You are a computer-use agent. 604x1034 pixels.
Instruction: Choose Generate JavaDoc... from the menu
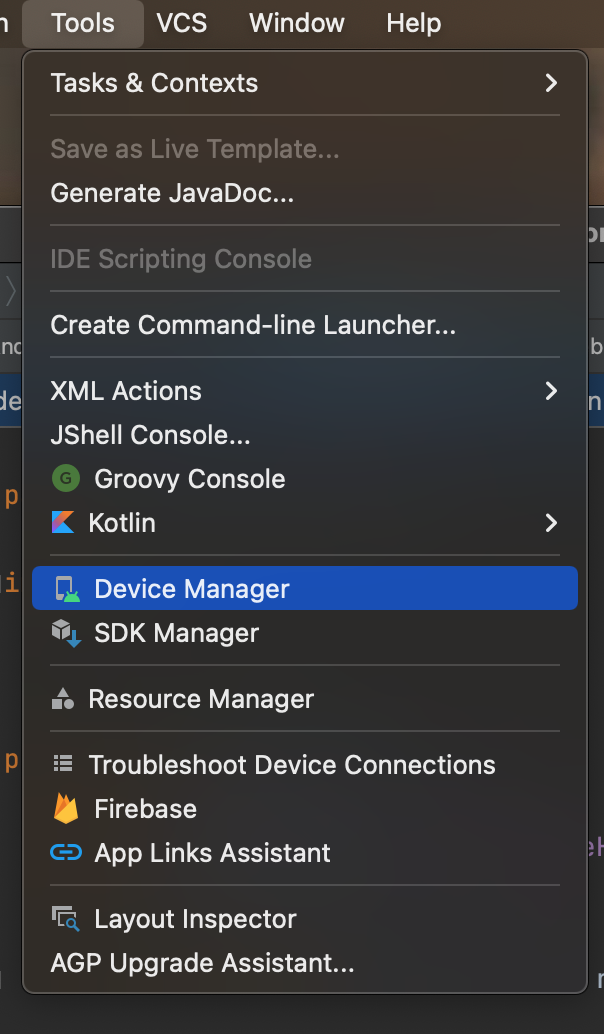[172, 193]
